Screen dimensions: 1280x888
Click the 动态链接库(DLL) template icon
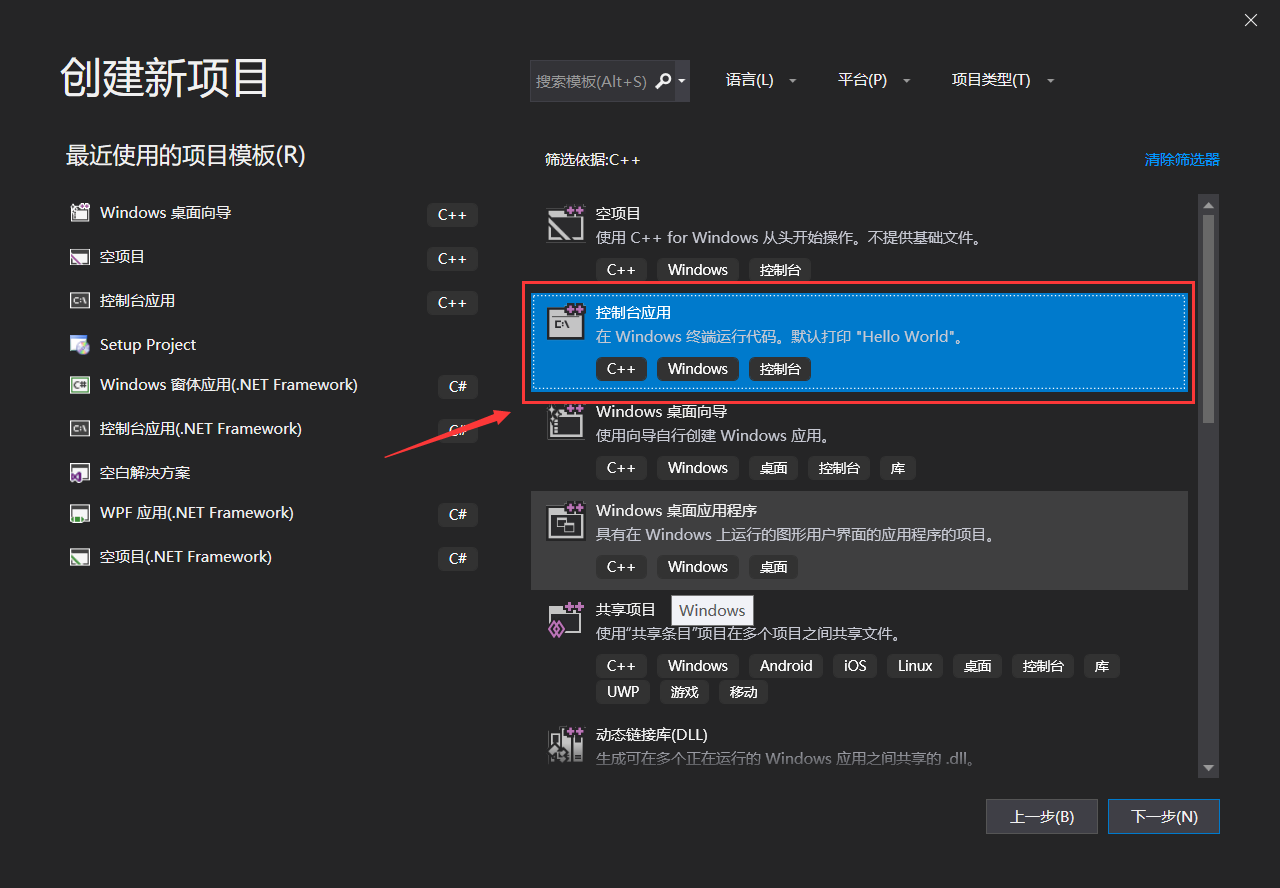point(566,745)
